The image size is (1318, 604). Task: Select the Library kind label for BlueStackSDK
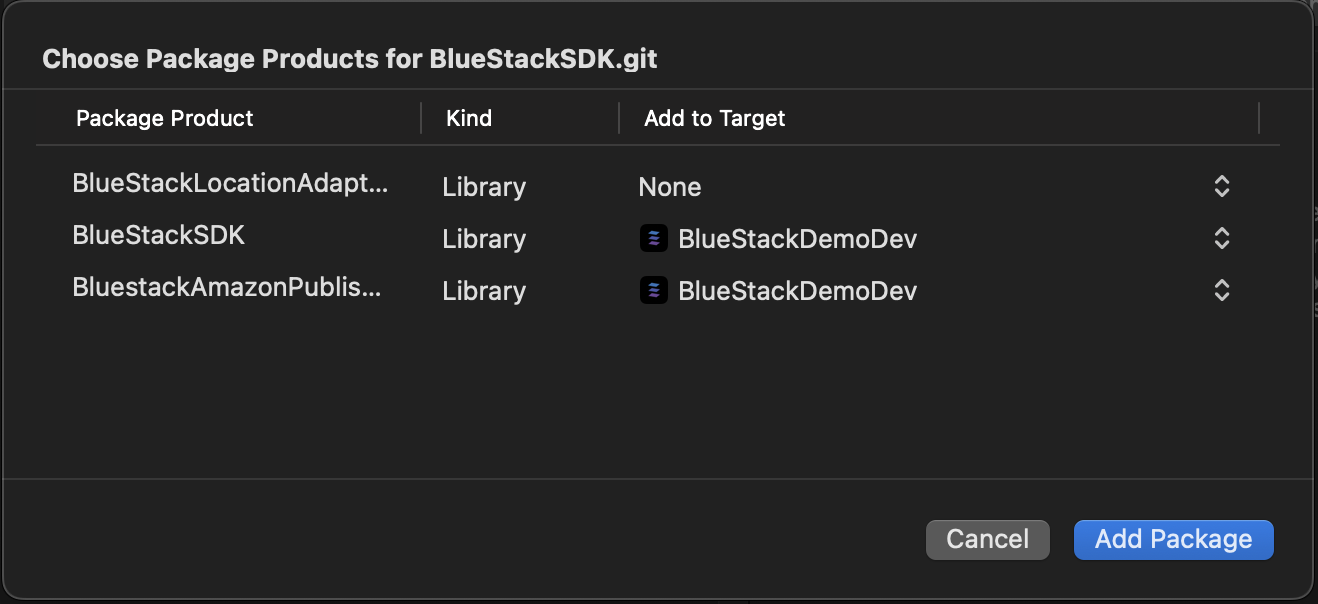[483, 238]
